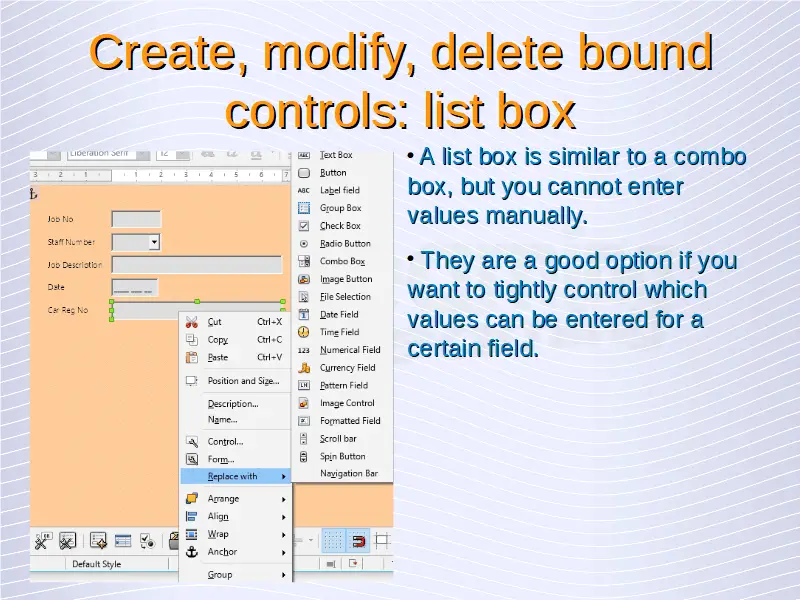Select the Name... menu entry

235,419
